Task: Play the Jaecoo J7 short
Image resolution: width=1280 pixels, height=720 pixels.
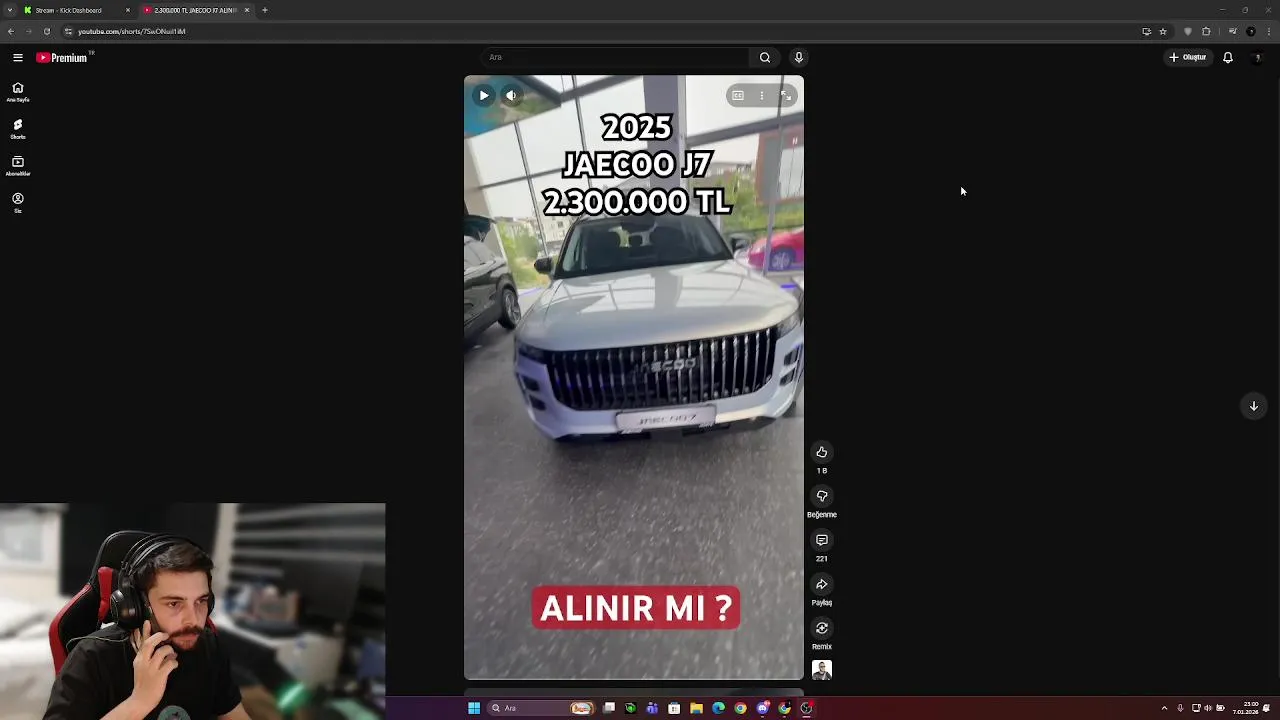Action: click(484, 96)
